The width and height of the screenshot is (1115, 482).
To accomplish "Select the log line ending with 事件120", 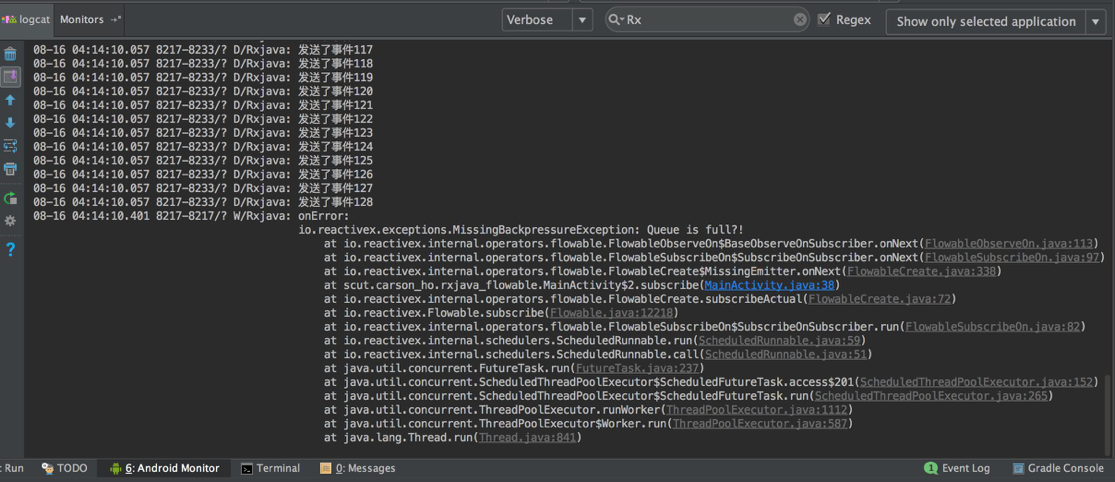I will 203,92.
